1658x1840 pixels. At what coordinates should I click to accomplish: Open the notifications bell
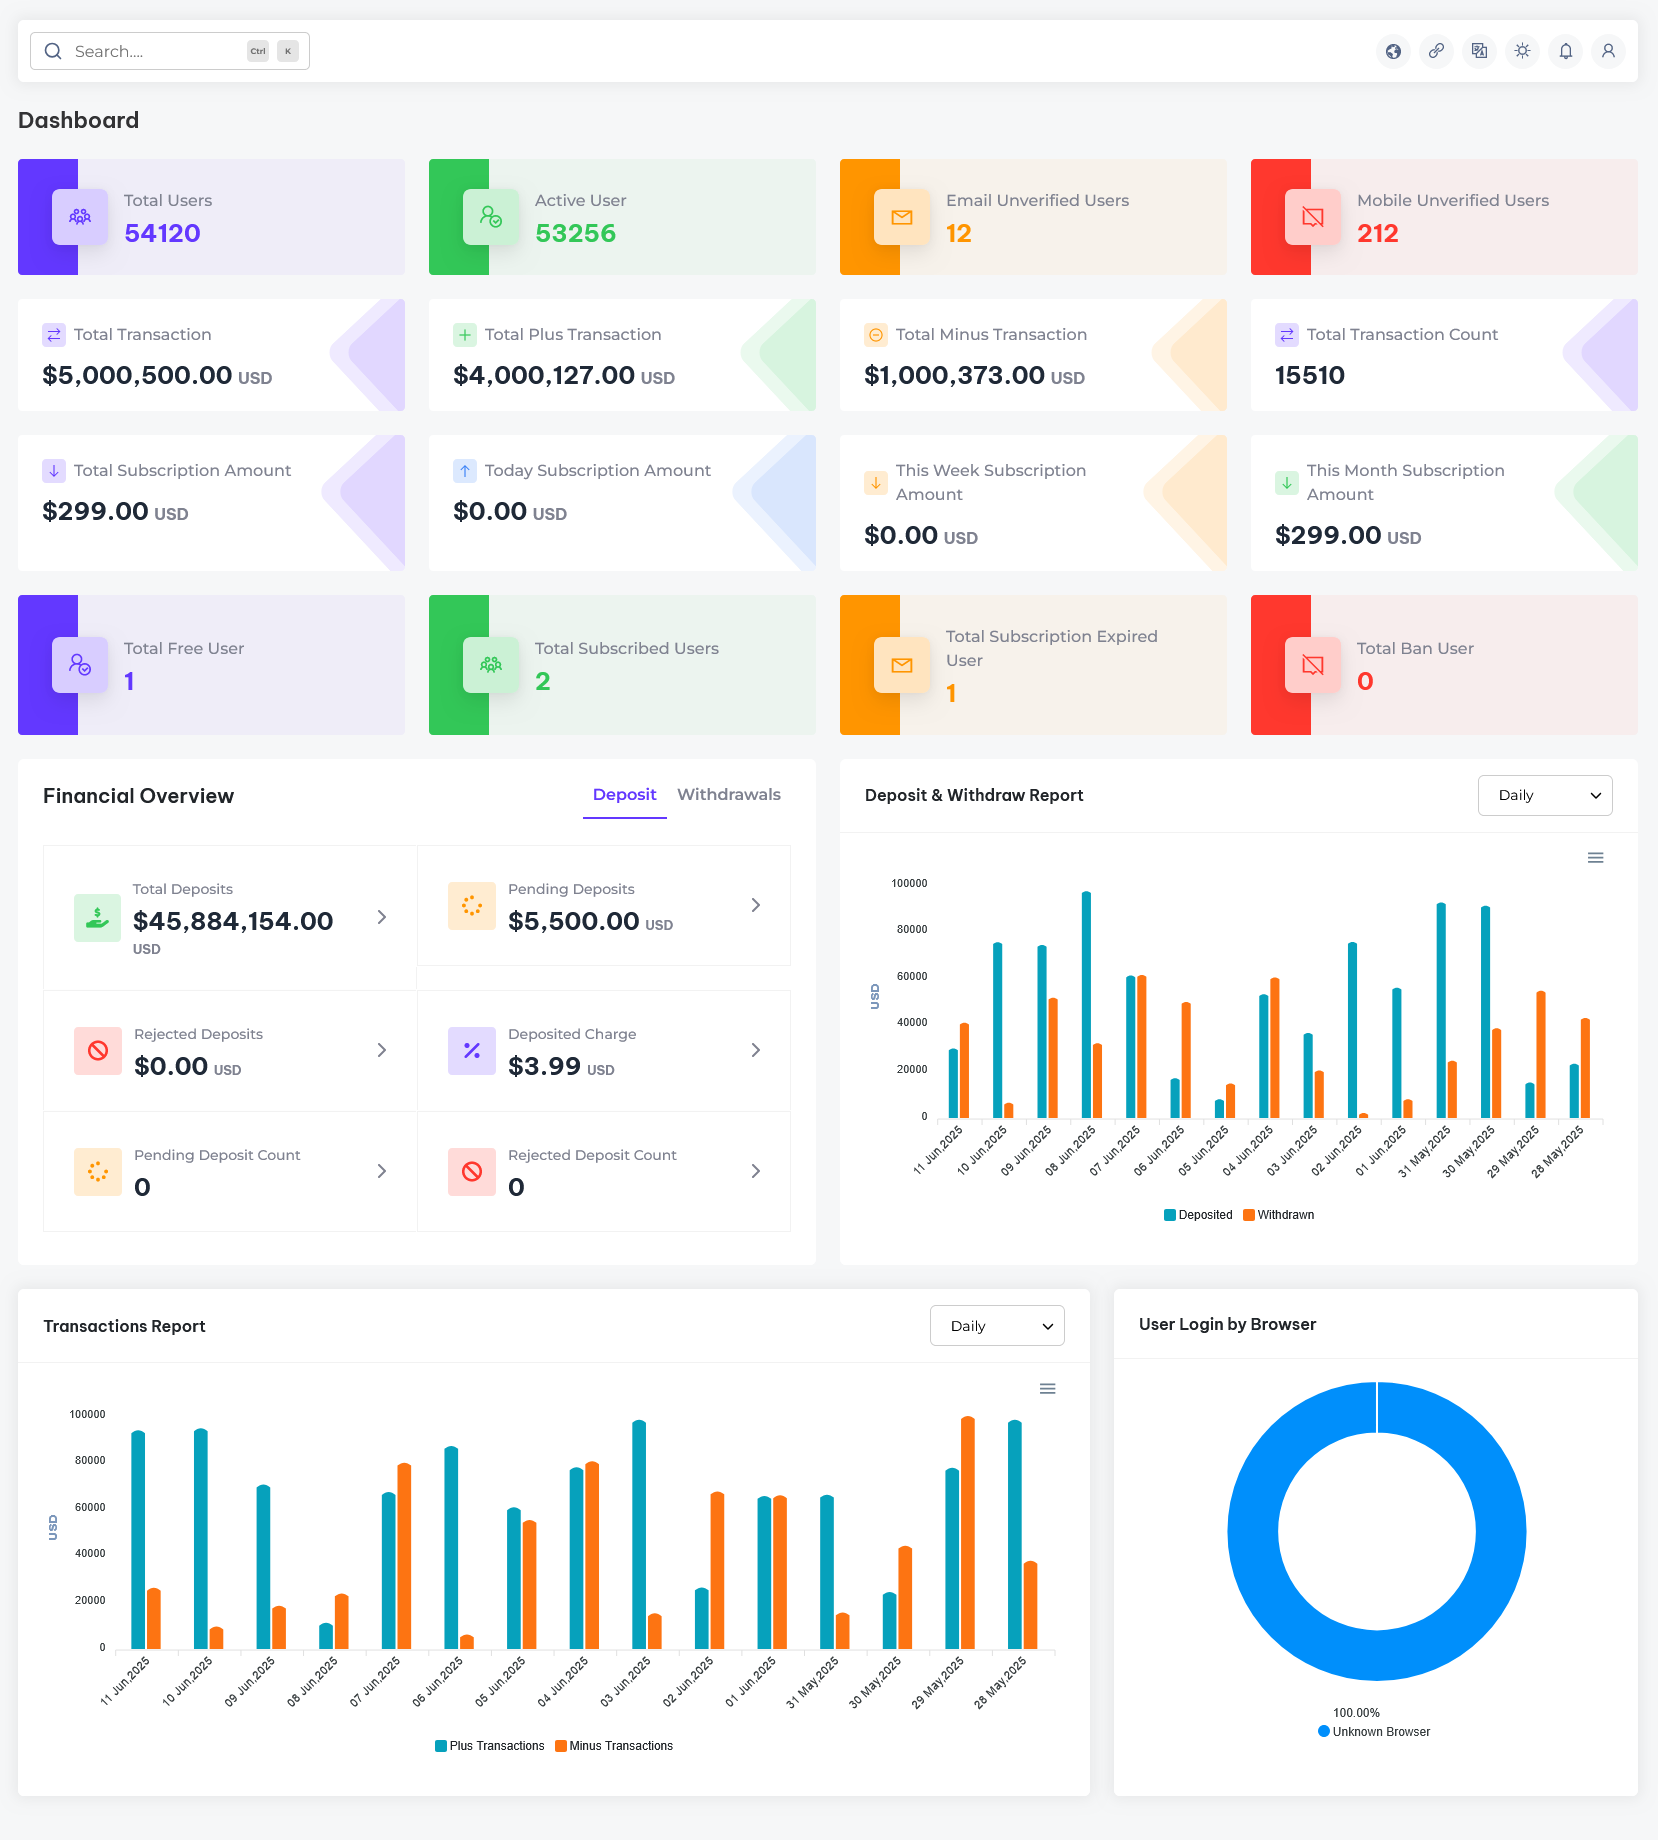[1565, 51]
